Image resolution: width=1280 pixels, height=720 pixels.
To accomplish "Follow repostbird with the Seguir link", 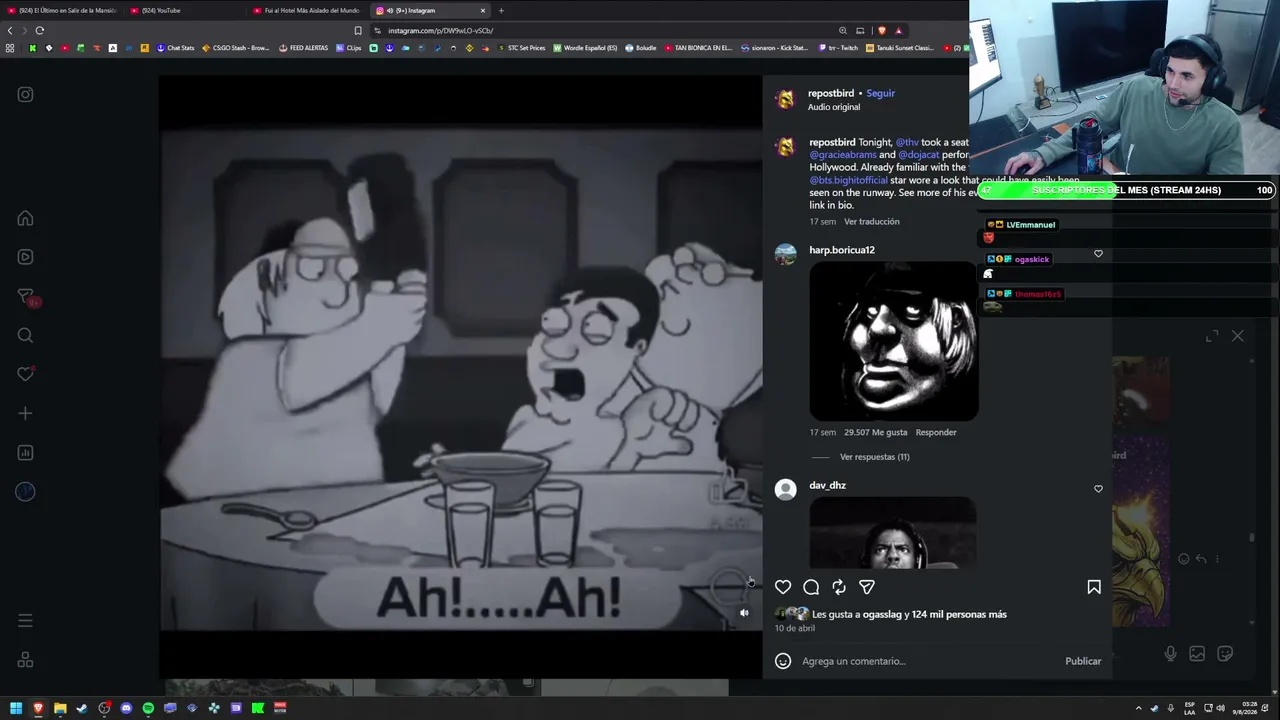I will 881,93.
